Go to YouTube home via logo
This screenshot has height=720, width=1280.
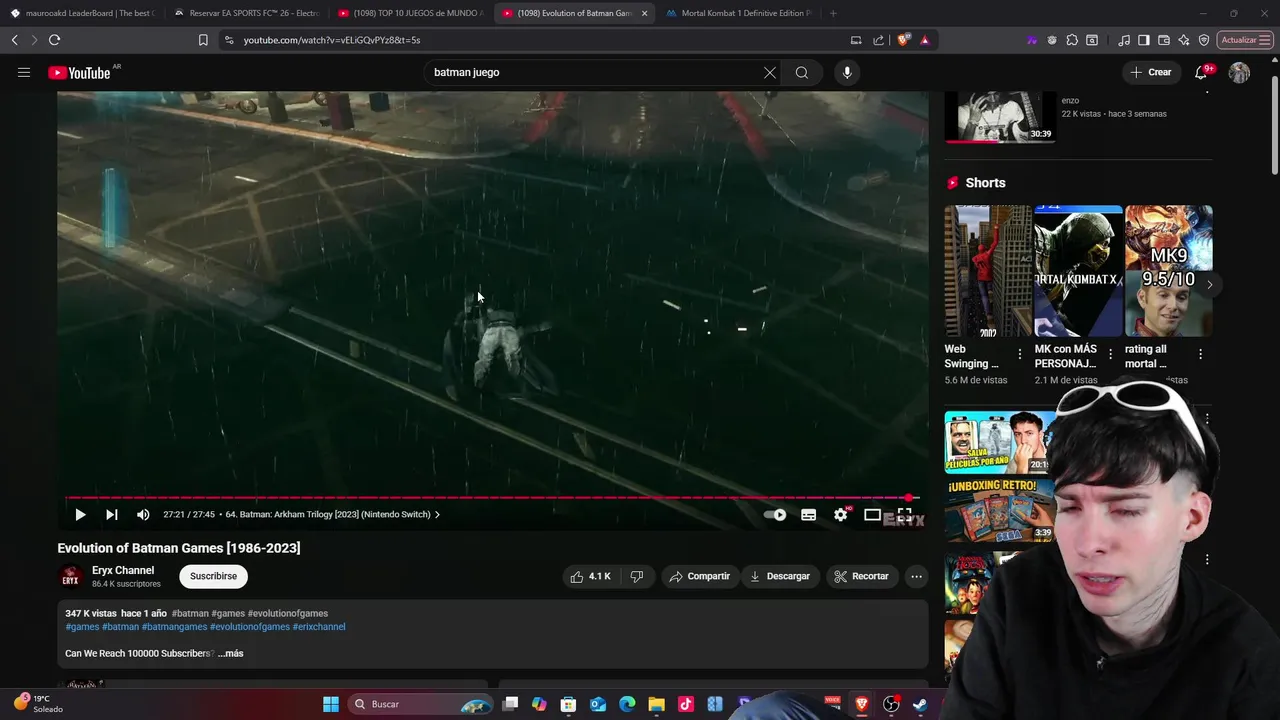coord(80,73)
